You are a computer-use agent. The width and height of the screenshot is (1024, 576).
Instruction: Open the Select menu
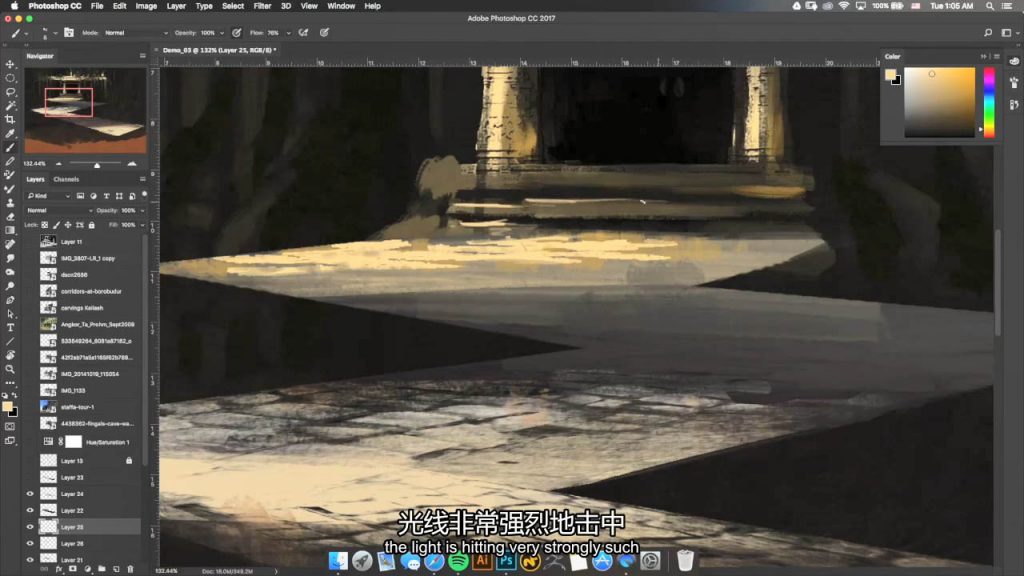coord(232,6)
